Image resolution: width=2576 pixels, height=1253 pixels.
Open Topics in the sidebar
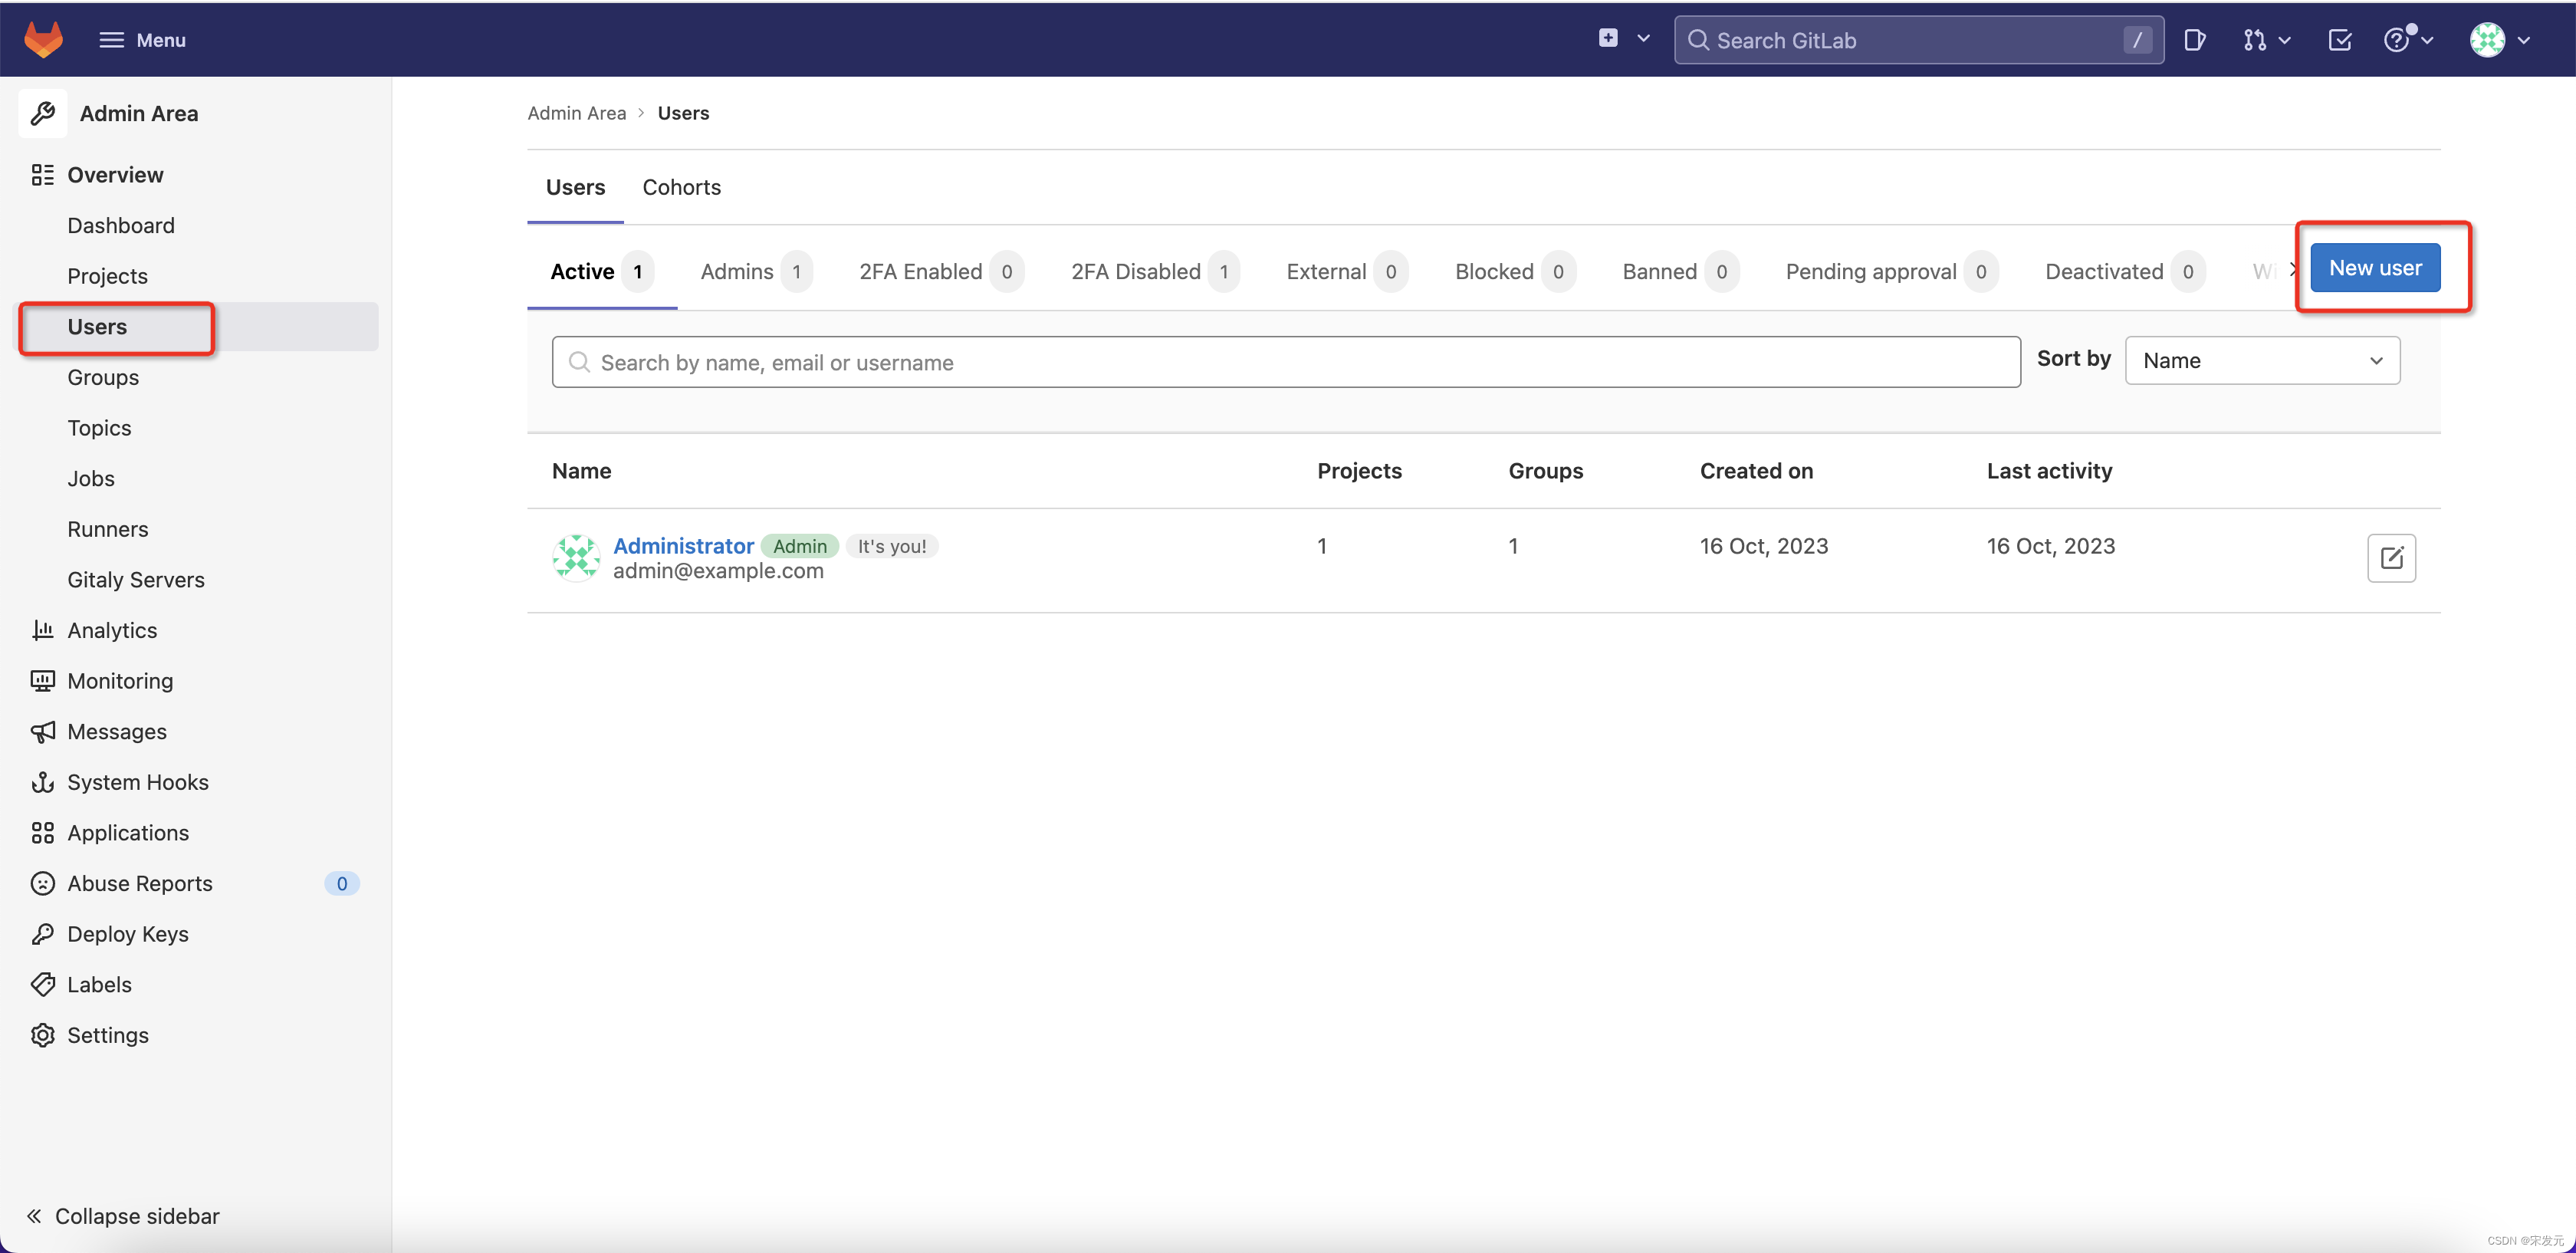point(99,428)
